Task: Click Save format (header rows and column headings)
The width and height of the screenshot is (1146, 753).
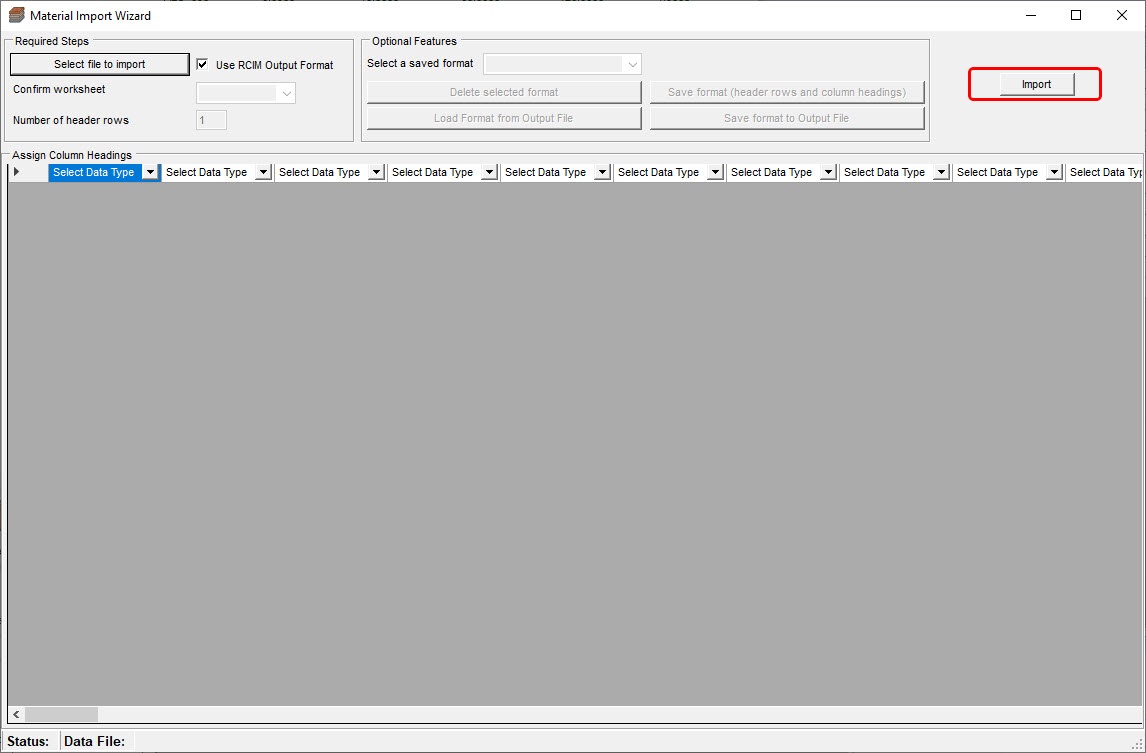Action: [x=787, y=92]
